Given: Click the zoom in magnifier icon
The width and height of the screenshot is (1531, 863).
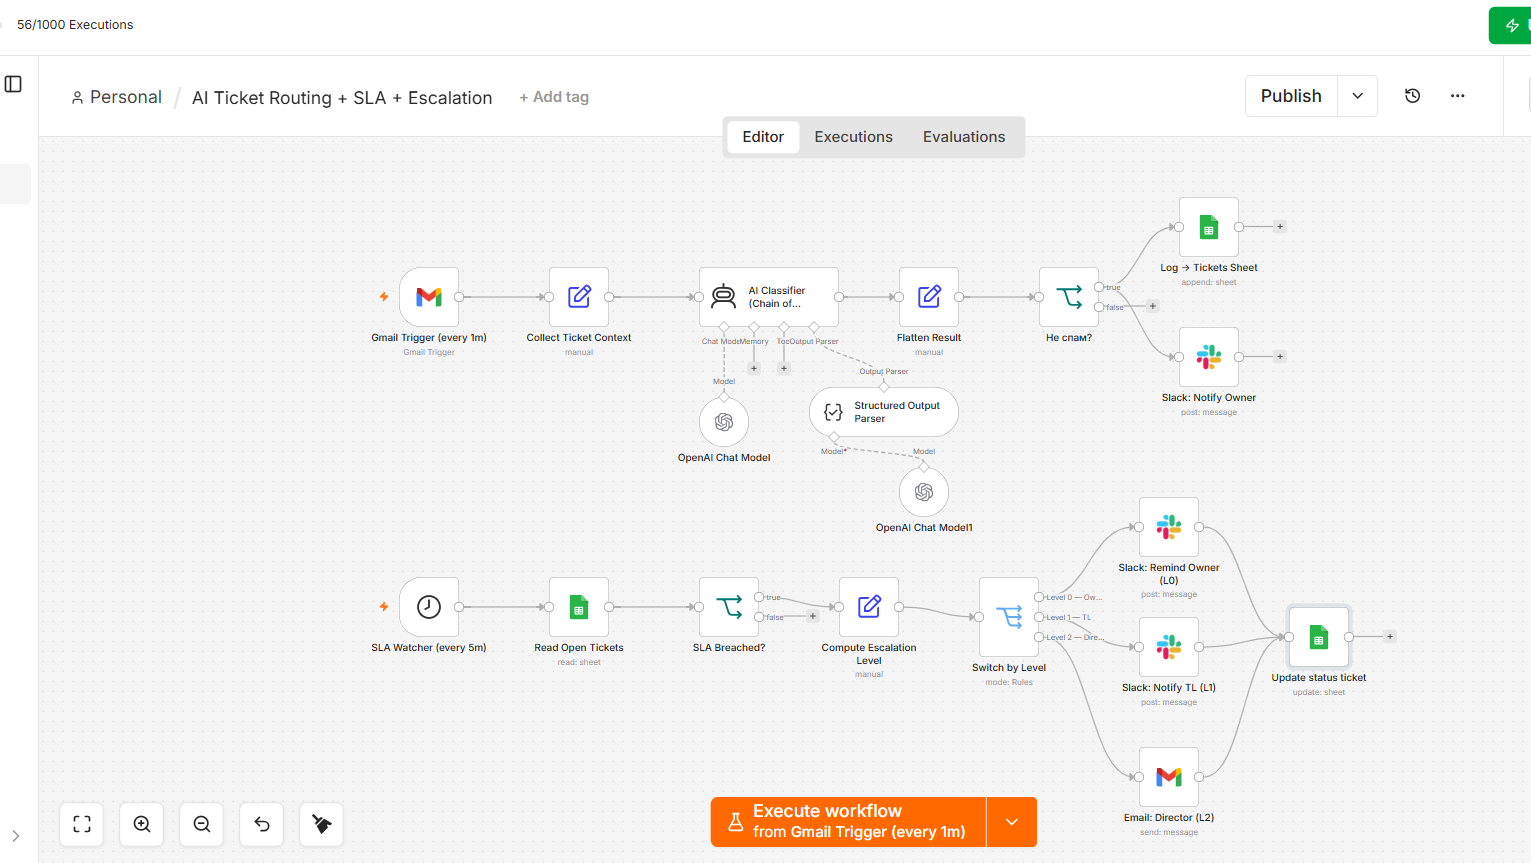Looking at the screenshot, I should 142,824.
